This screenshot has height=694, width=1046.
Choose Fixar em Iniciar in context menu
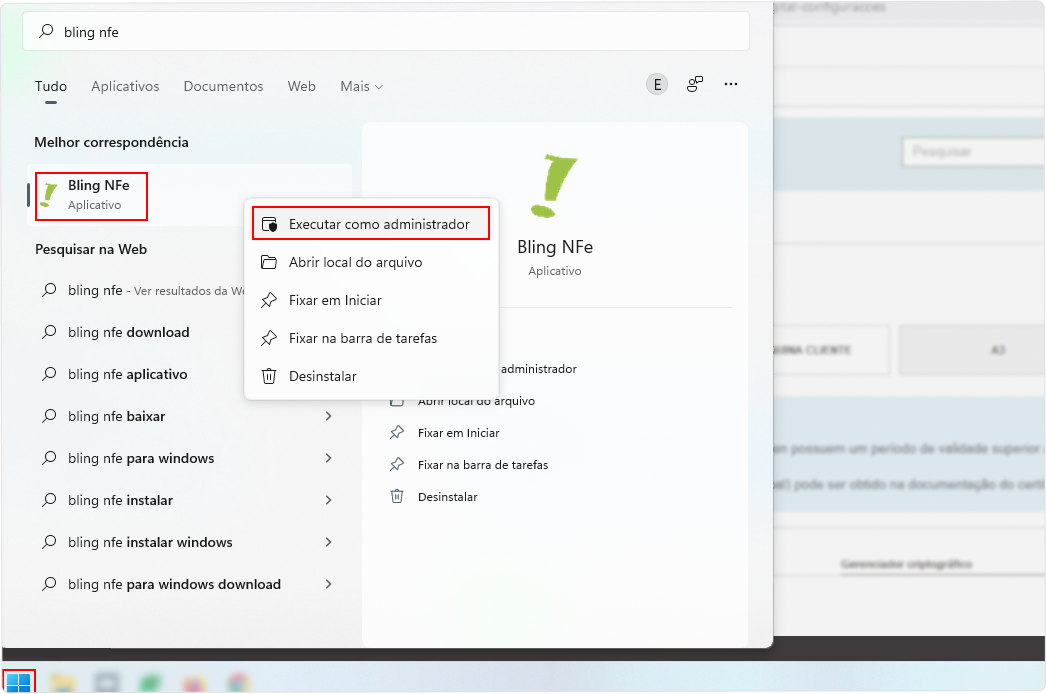click(371, 300)
